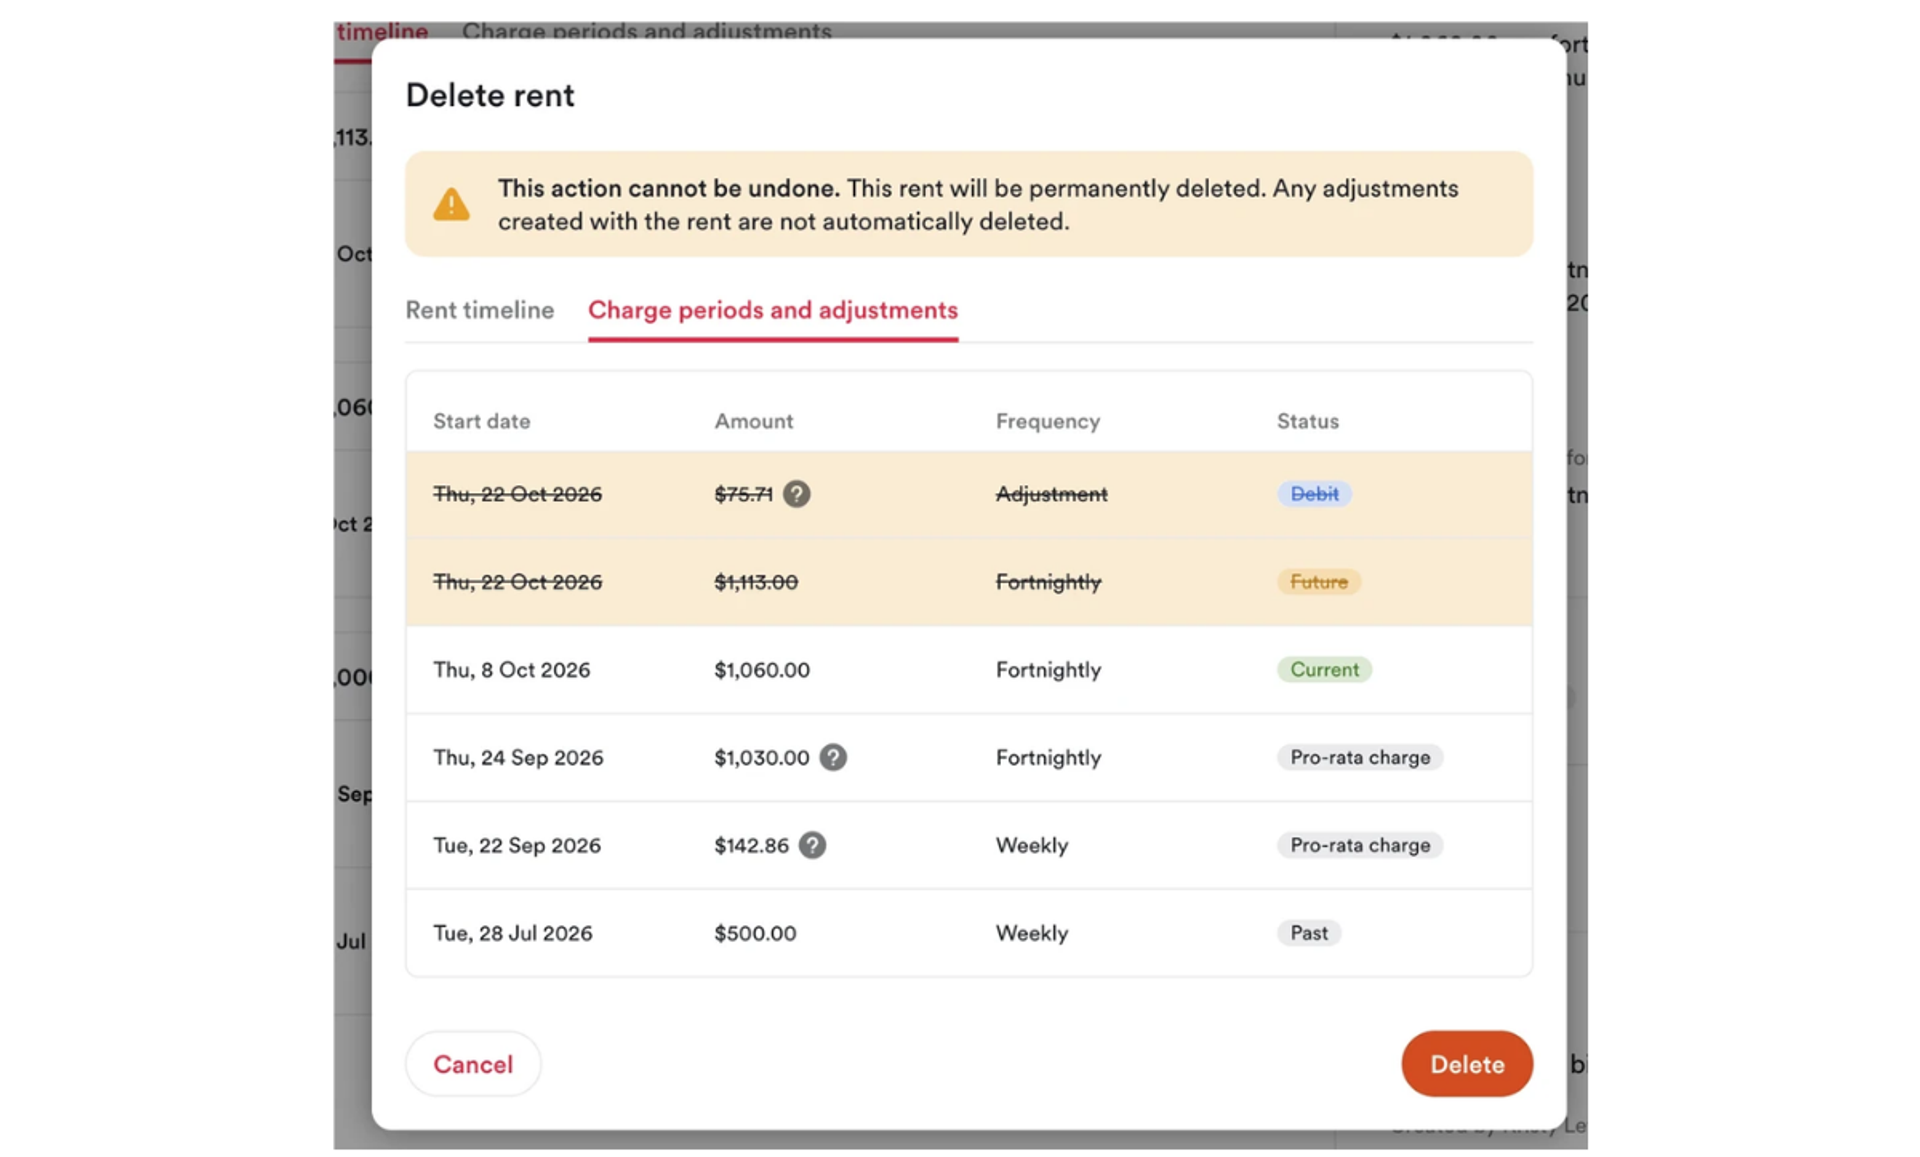This screenshot has width=1920, height=1157.
Task: Click Pro-rata charge badge in 24 Sep row
Action: pos(1360,757)
